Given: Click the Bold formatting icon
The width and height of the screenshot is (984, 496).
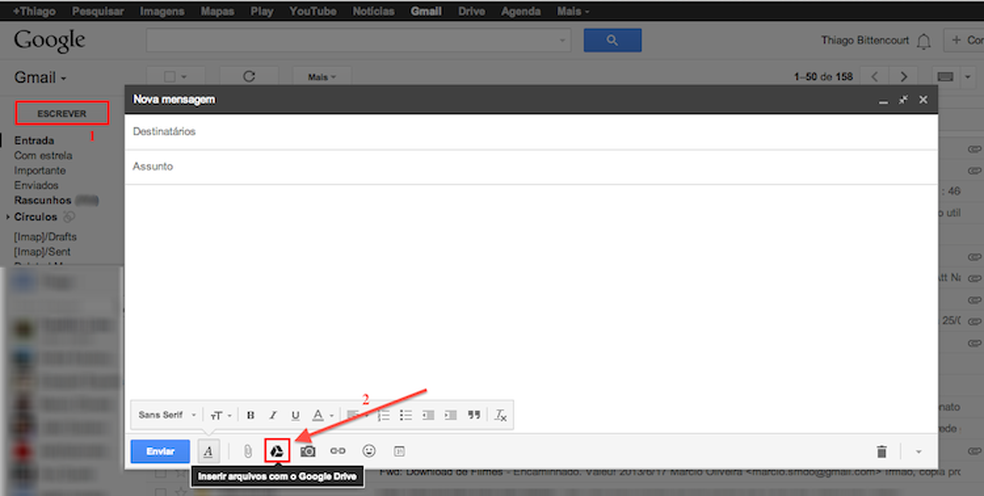Looking at the screenshot, I should pos(250,415).
